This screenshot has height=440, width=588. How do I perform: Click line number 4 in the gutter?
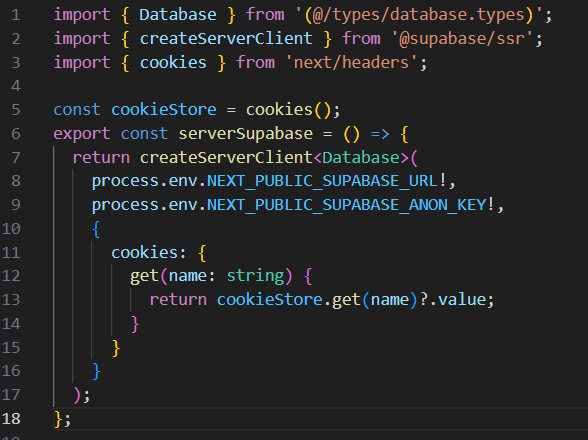(16, 86)
